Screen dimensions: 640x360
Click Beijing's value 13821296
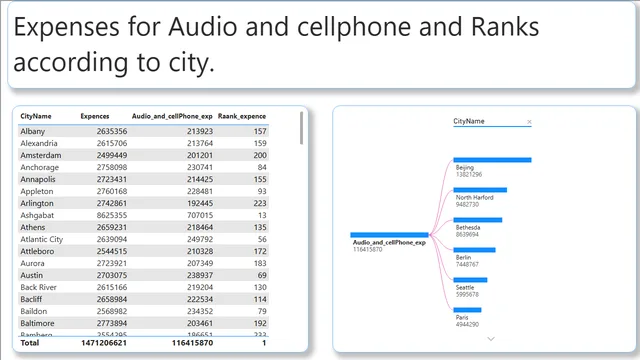(x=469, y=175)
